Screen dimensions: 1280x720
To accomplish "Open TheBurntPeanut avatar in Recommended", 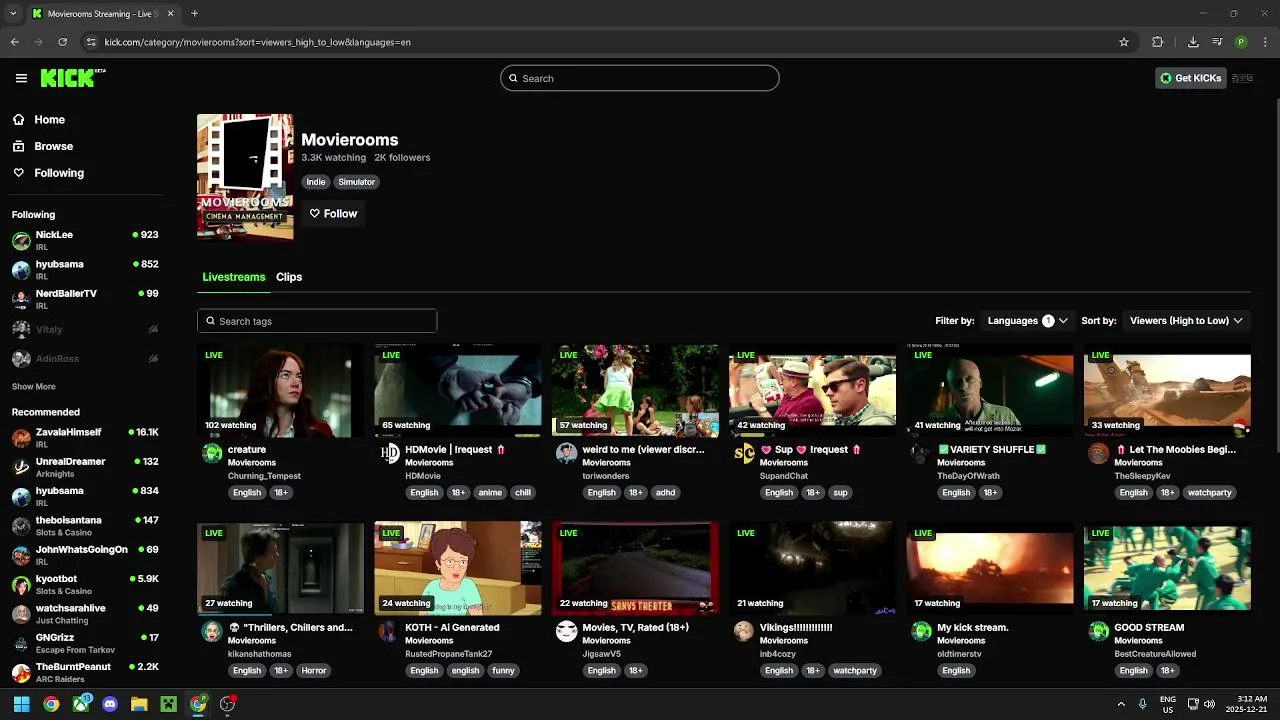I will (x=21, y=672).
